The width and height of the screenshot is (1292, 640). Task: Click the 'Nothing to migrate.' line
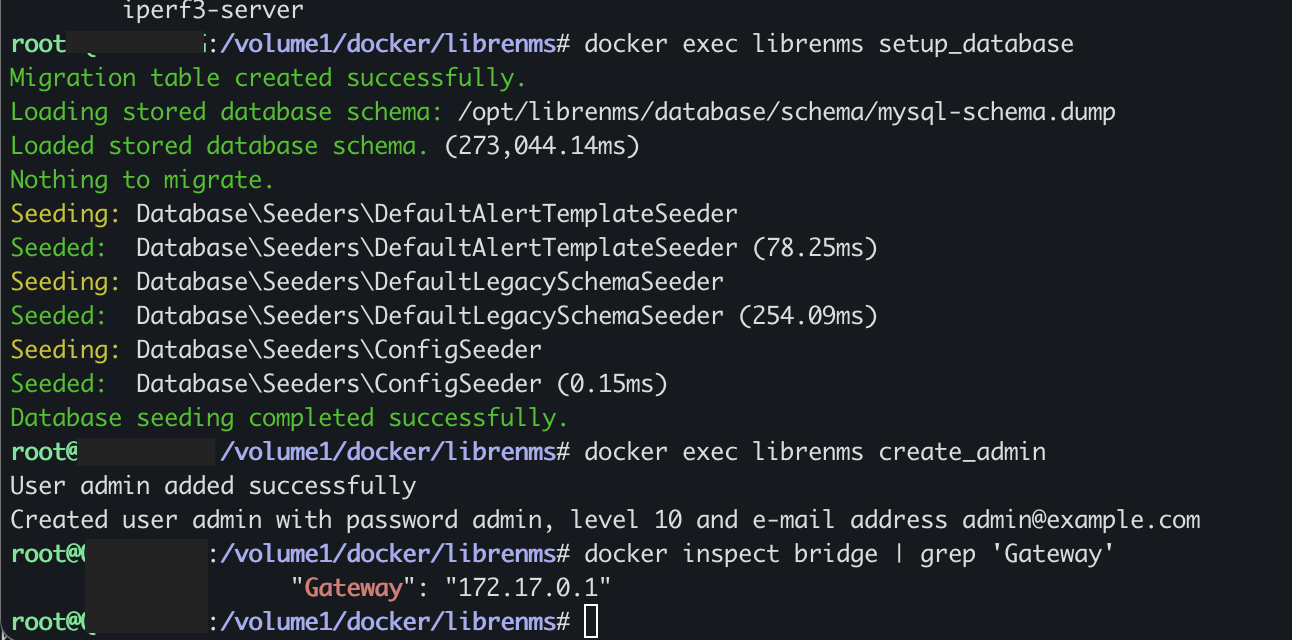click(x=142, y=180)
